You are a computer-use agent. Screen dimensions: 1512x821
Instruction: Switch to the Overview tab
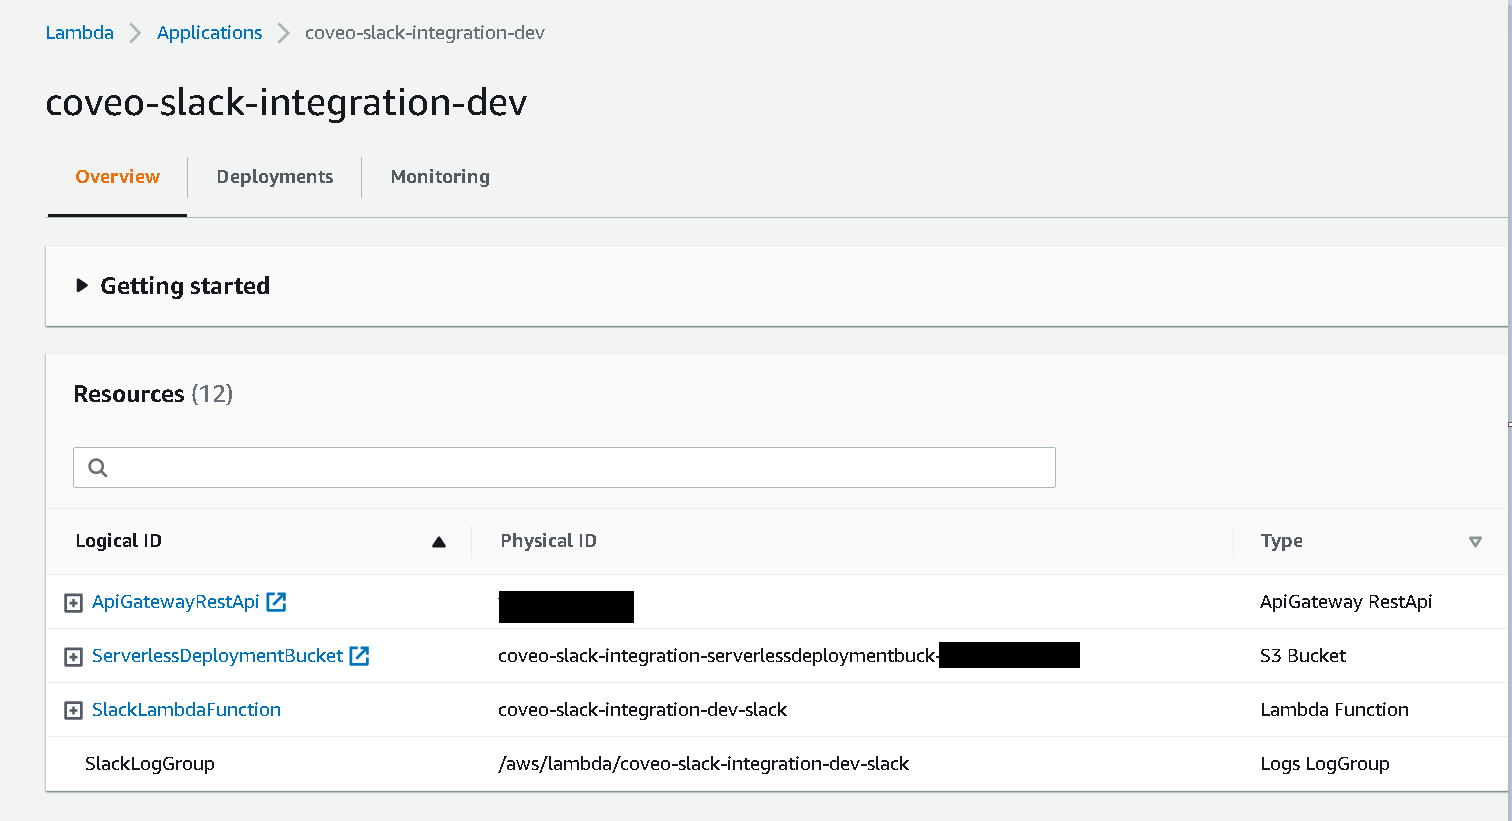117,177
